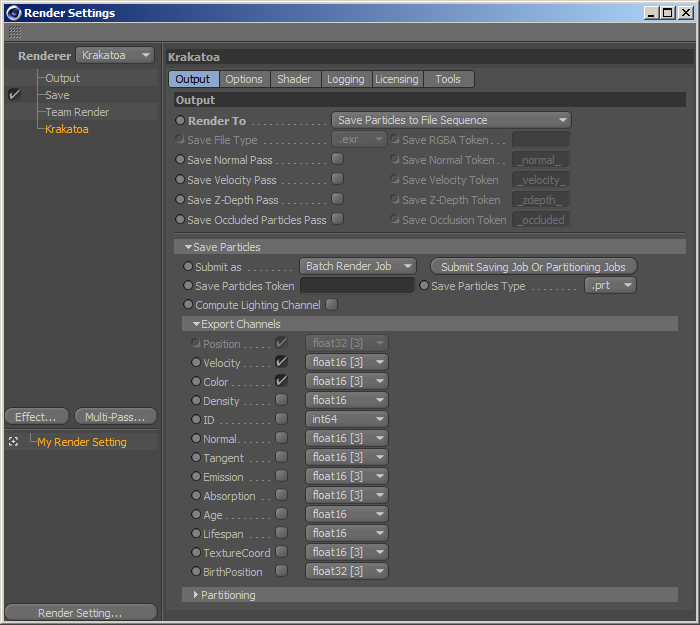Click the Effect... button

tap(36, 417)
